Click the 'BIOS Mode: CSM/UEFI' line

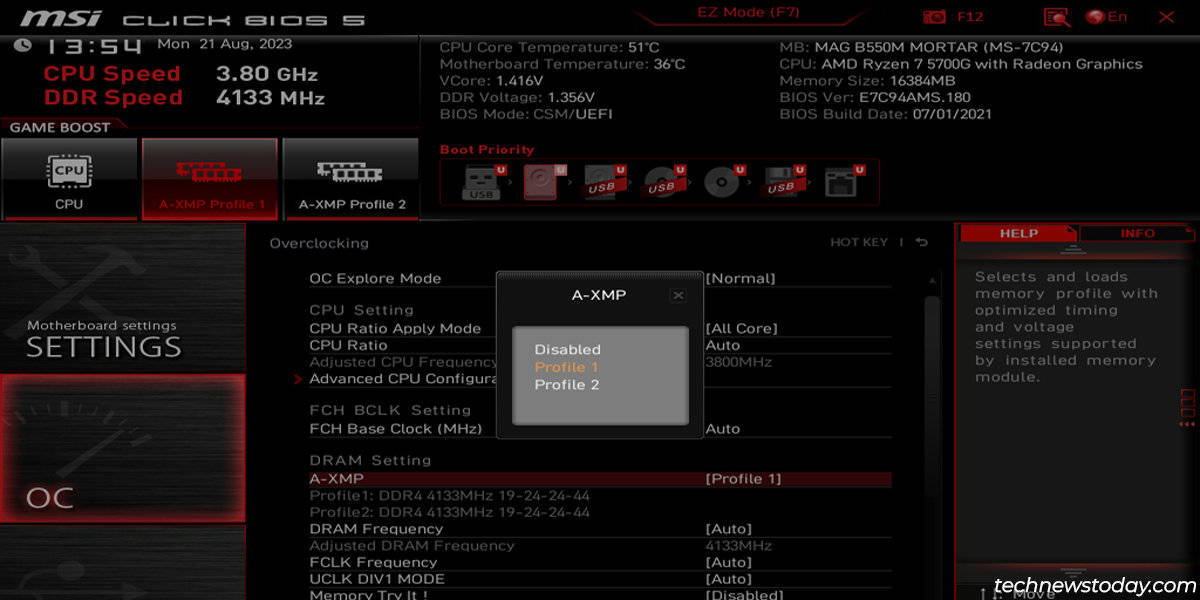(x=526, y=114)
